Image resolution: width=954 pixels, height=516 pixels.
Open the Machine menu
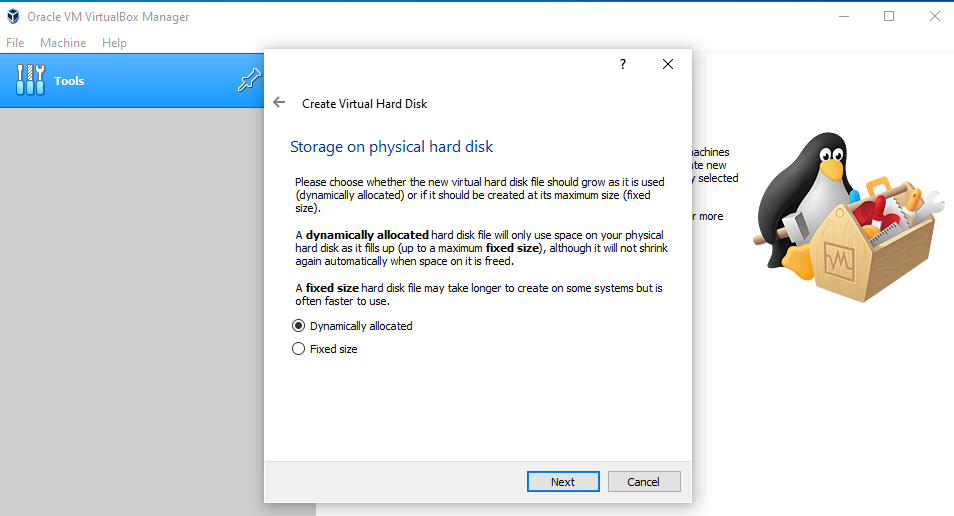coord(63,43)
